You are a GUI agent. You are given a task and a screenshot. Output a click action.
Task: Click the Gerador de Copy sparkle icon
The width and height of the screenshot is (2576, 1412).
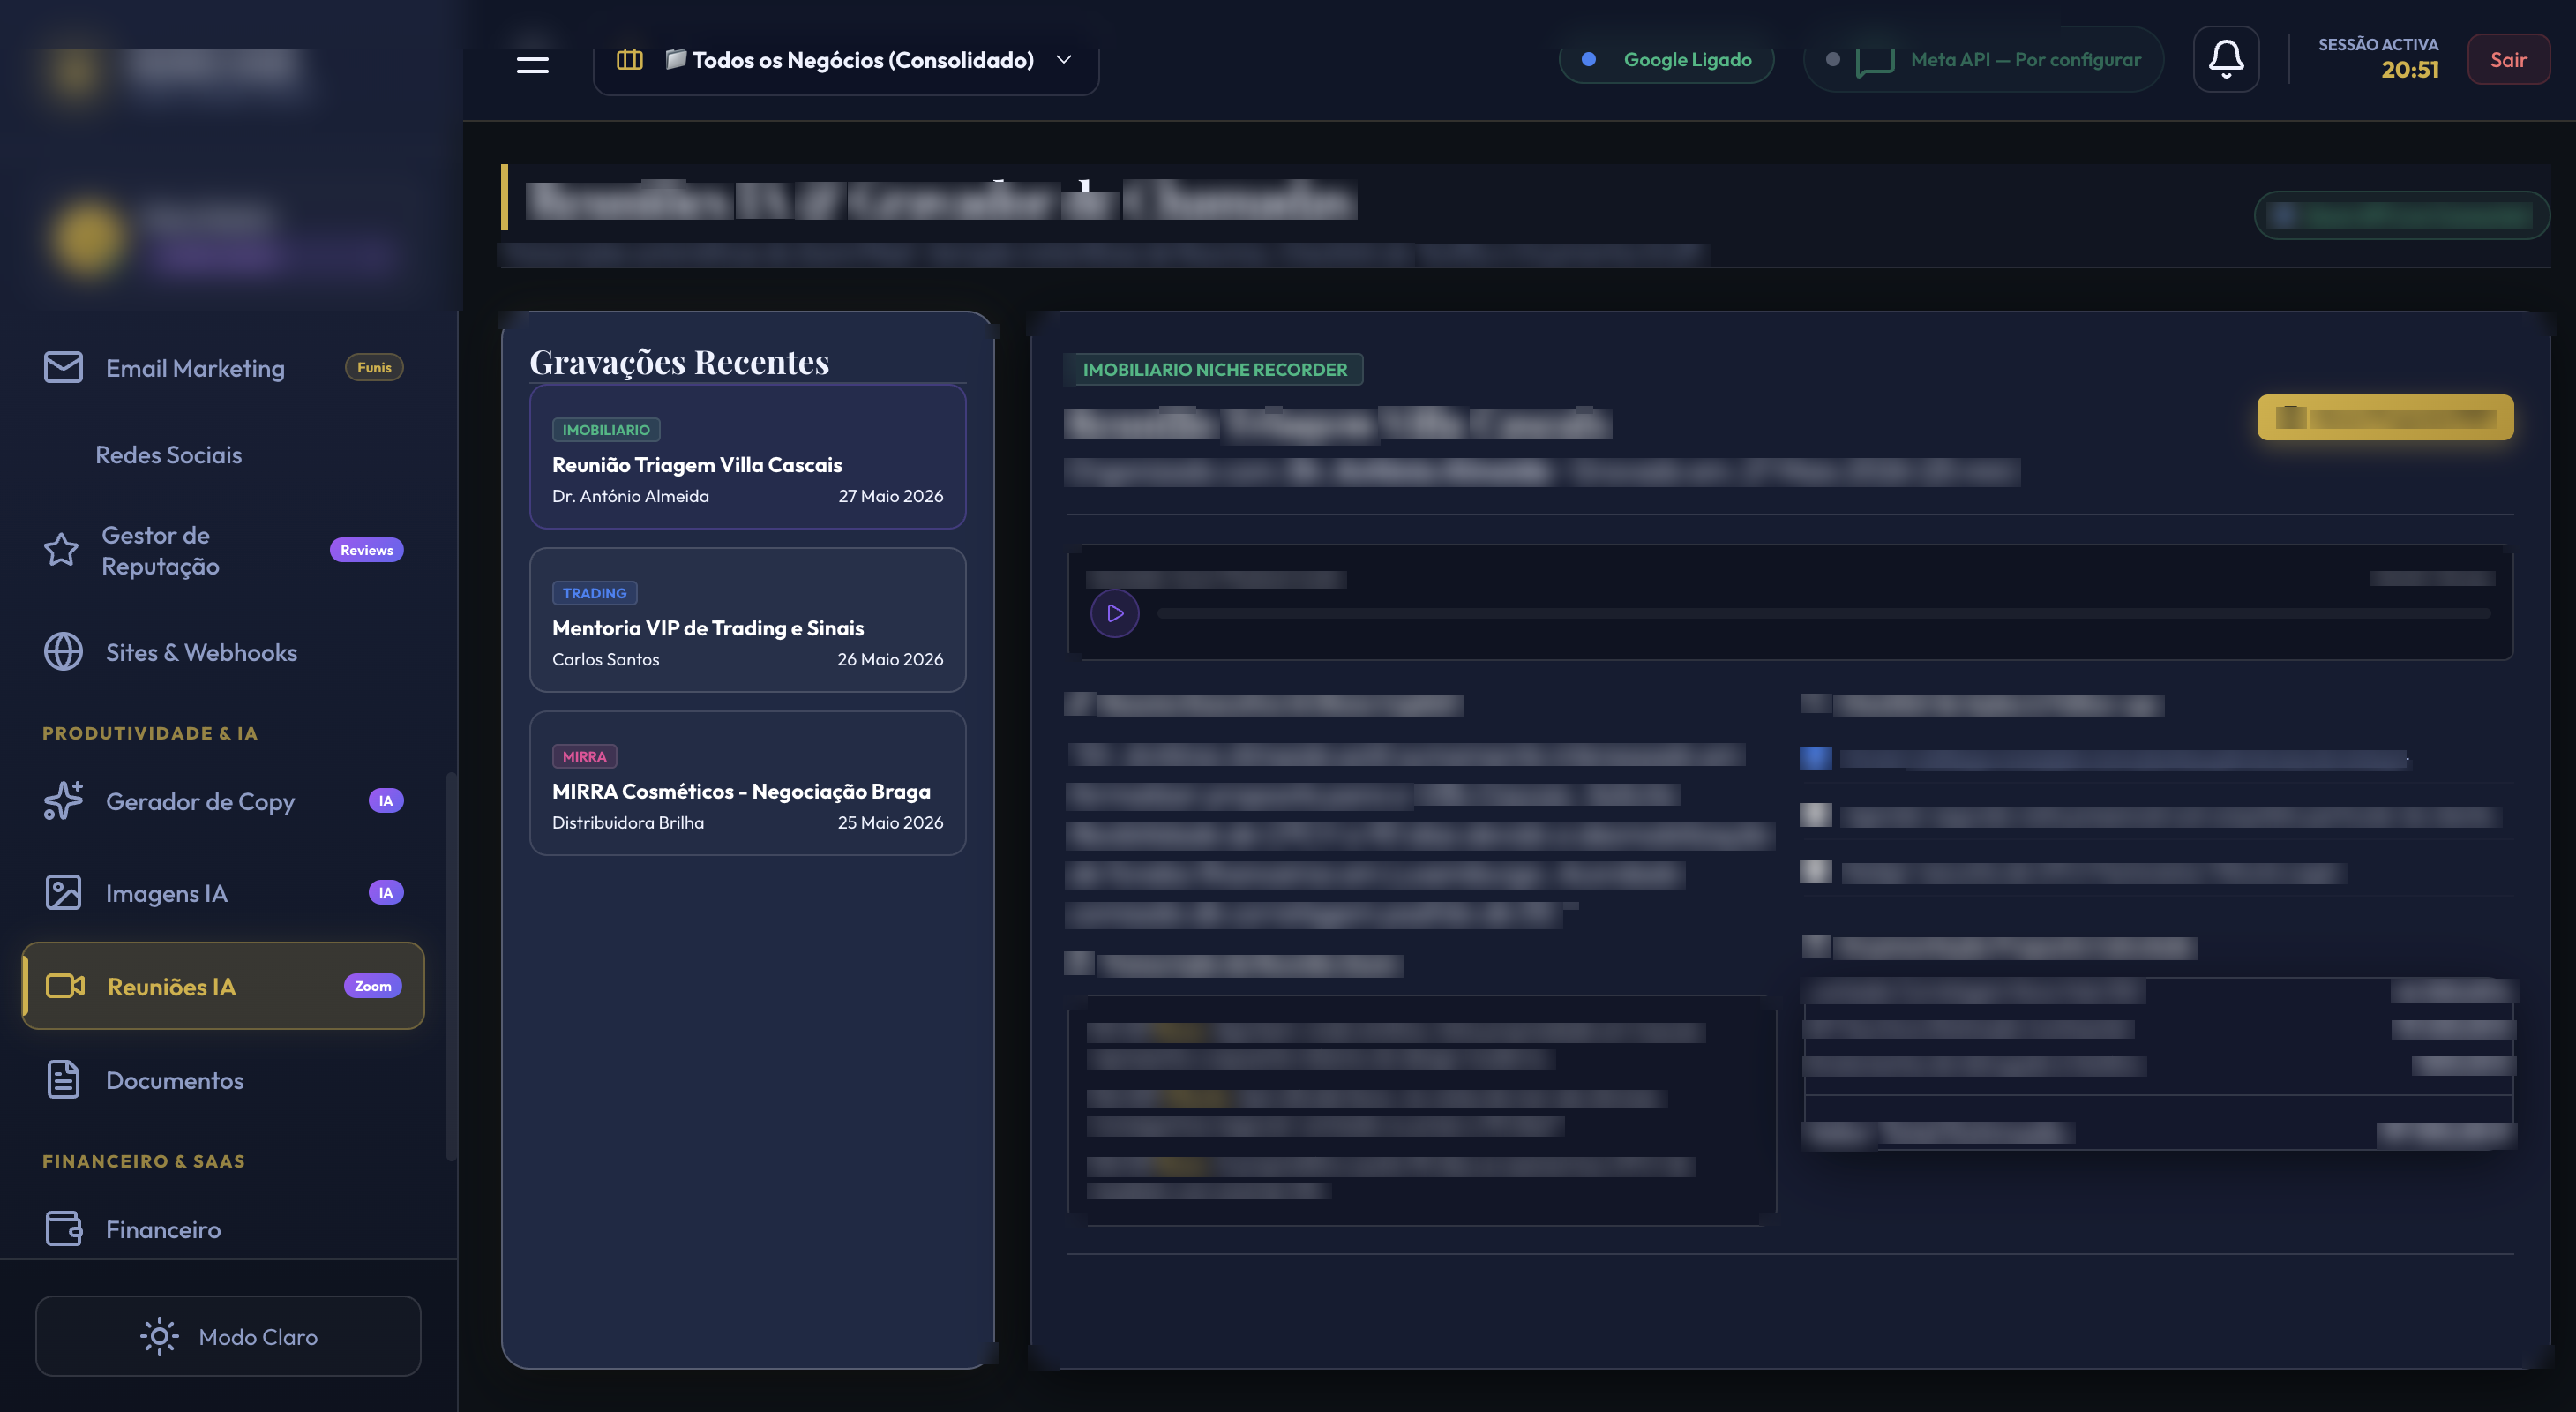click(x=63, y=801)
